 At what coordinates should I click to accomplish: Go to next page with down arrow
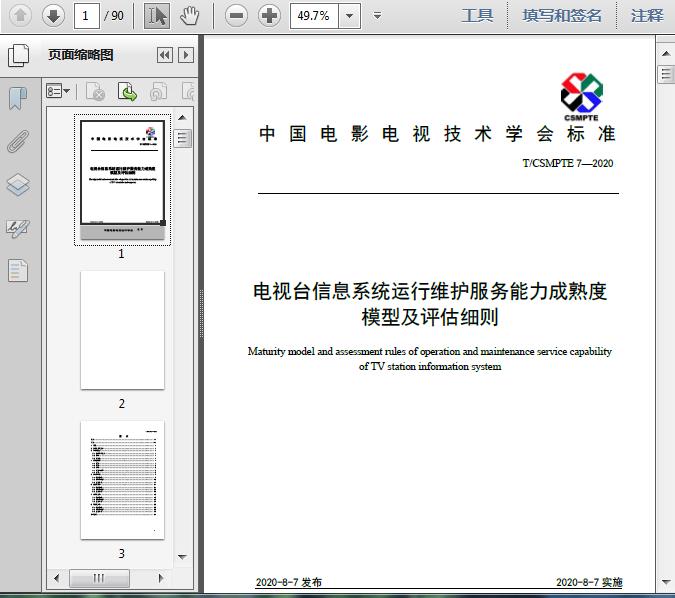pos(53,16)
